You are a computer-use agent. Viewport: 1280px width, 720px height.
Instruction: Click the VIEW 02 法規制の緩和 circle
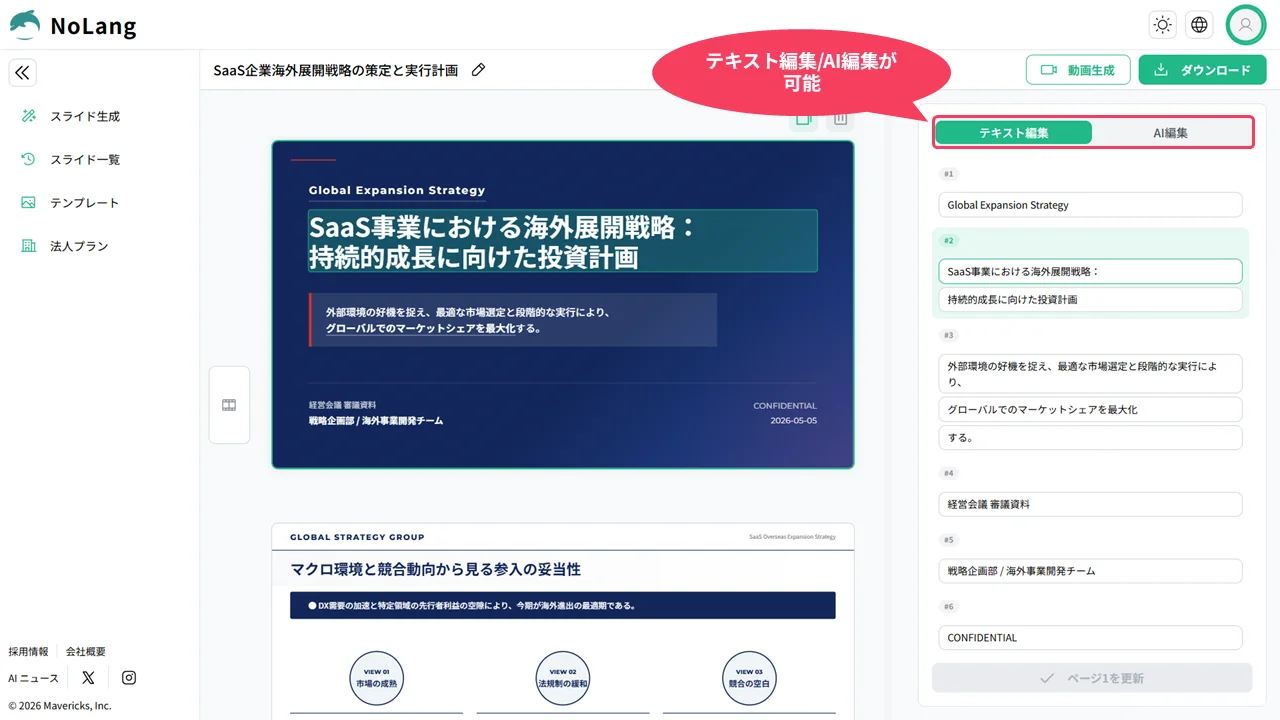(x=563, y=679)
